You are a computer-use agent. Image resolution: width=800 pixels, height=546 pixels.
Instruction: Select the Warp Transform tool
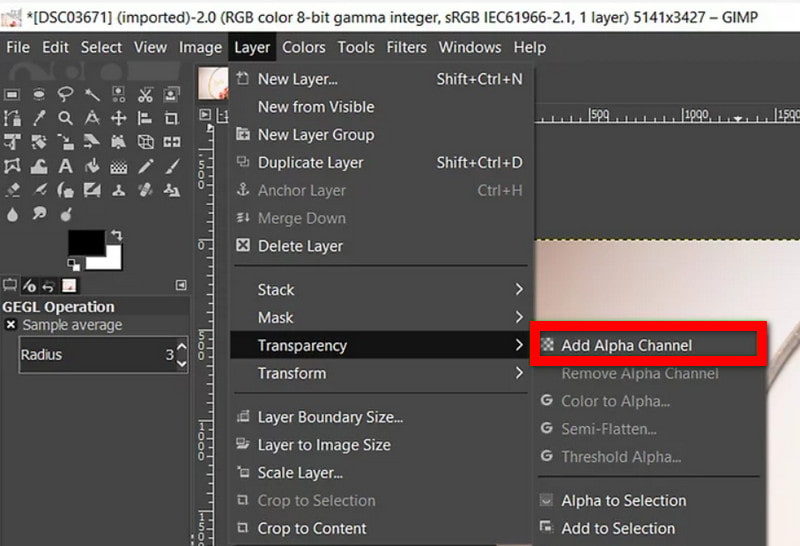pos(39,166)
